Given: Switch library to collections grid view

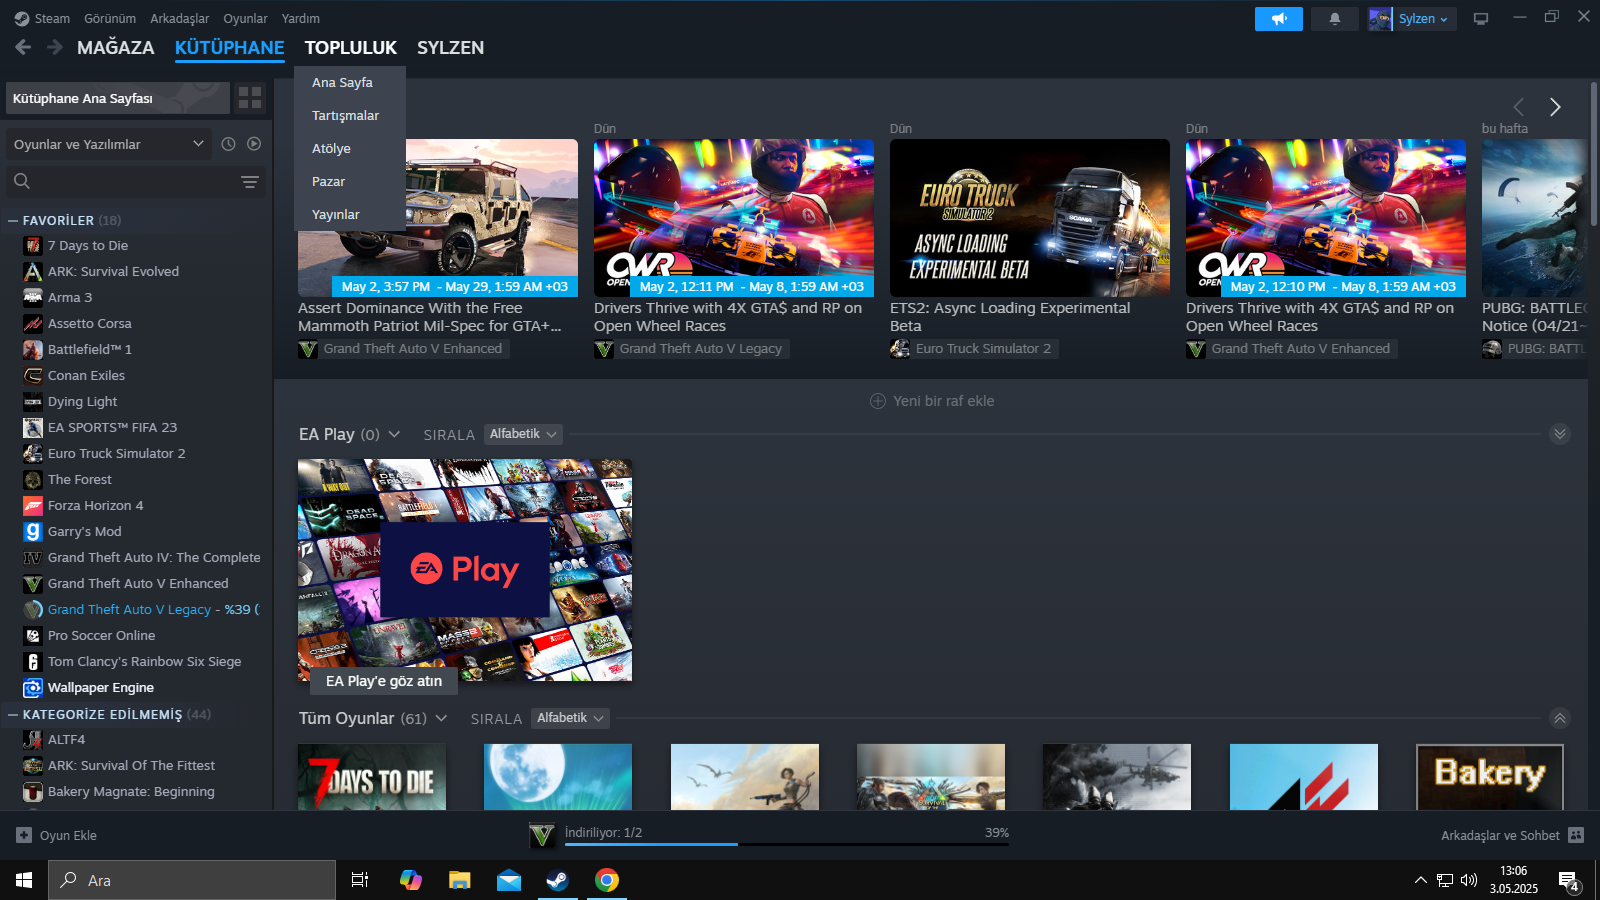Looking at the screenshot, I should click(x=250, y=98).
